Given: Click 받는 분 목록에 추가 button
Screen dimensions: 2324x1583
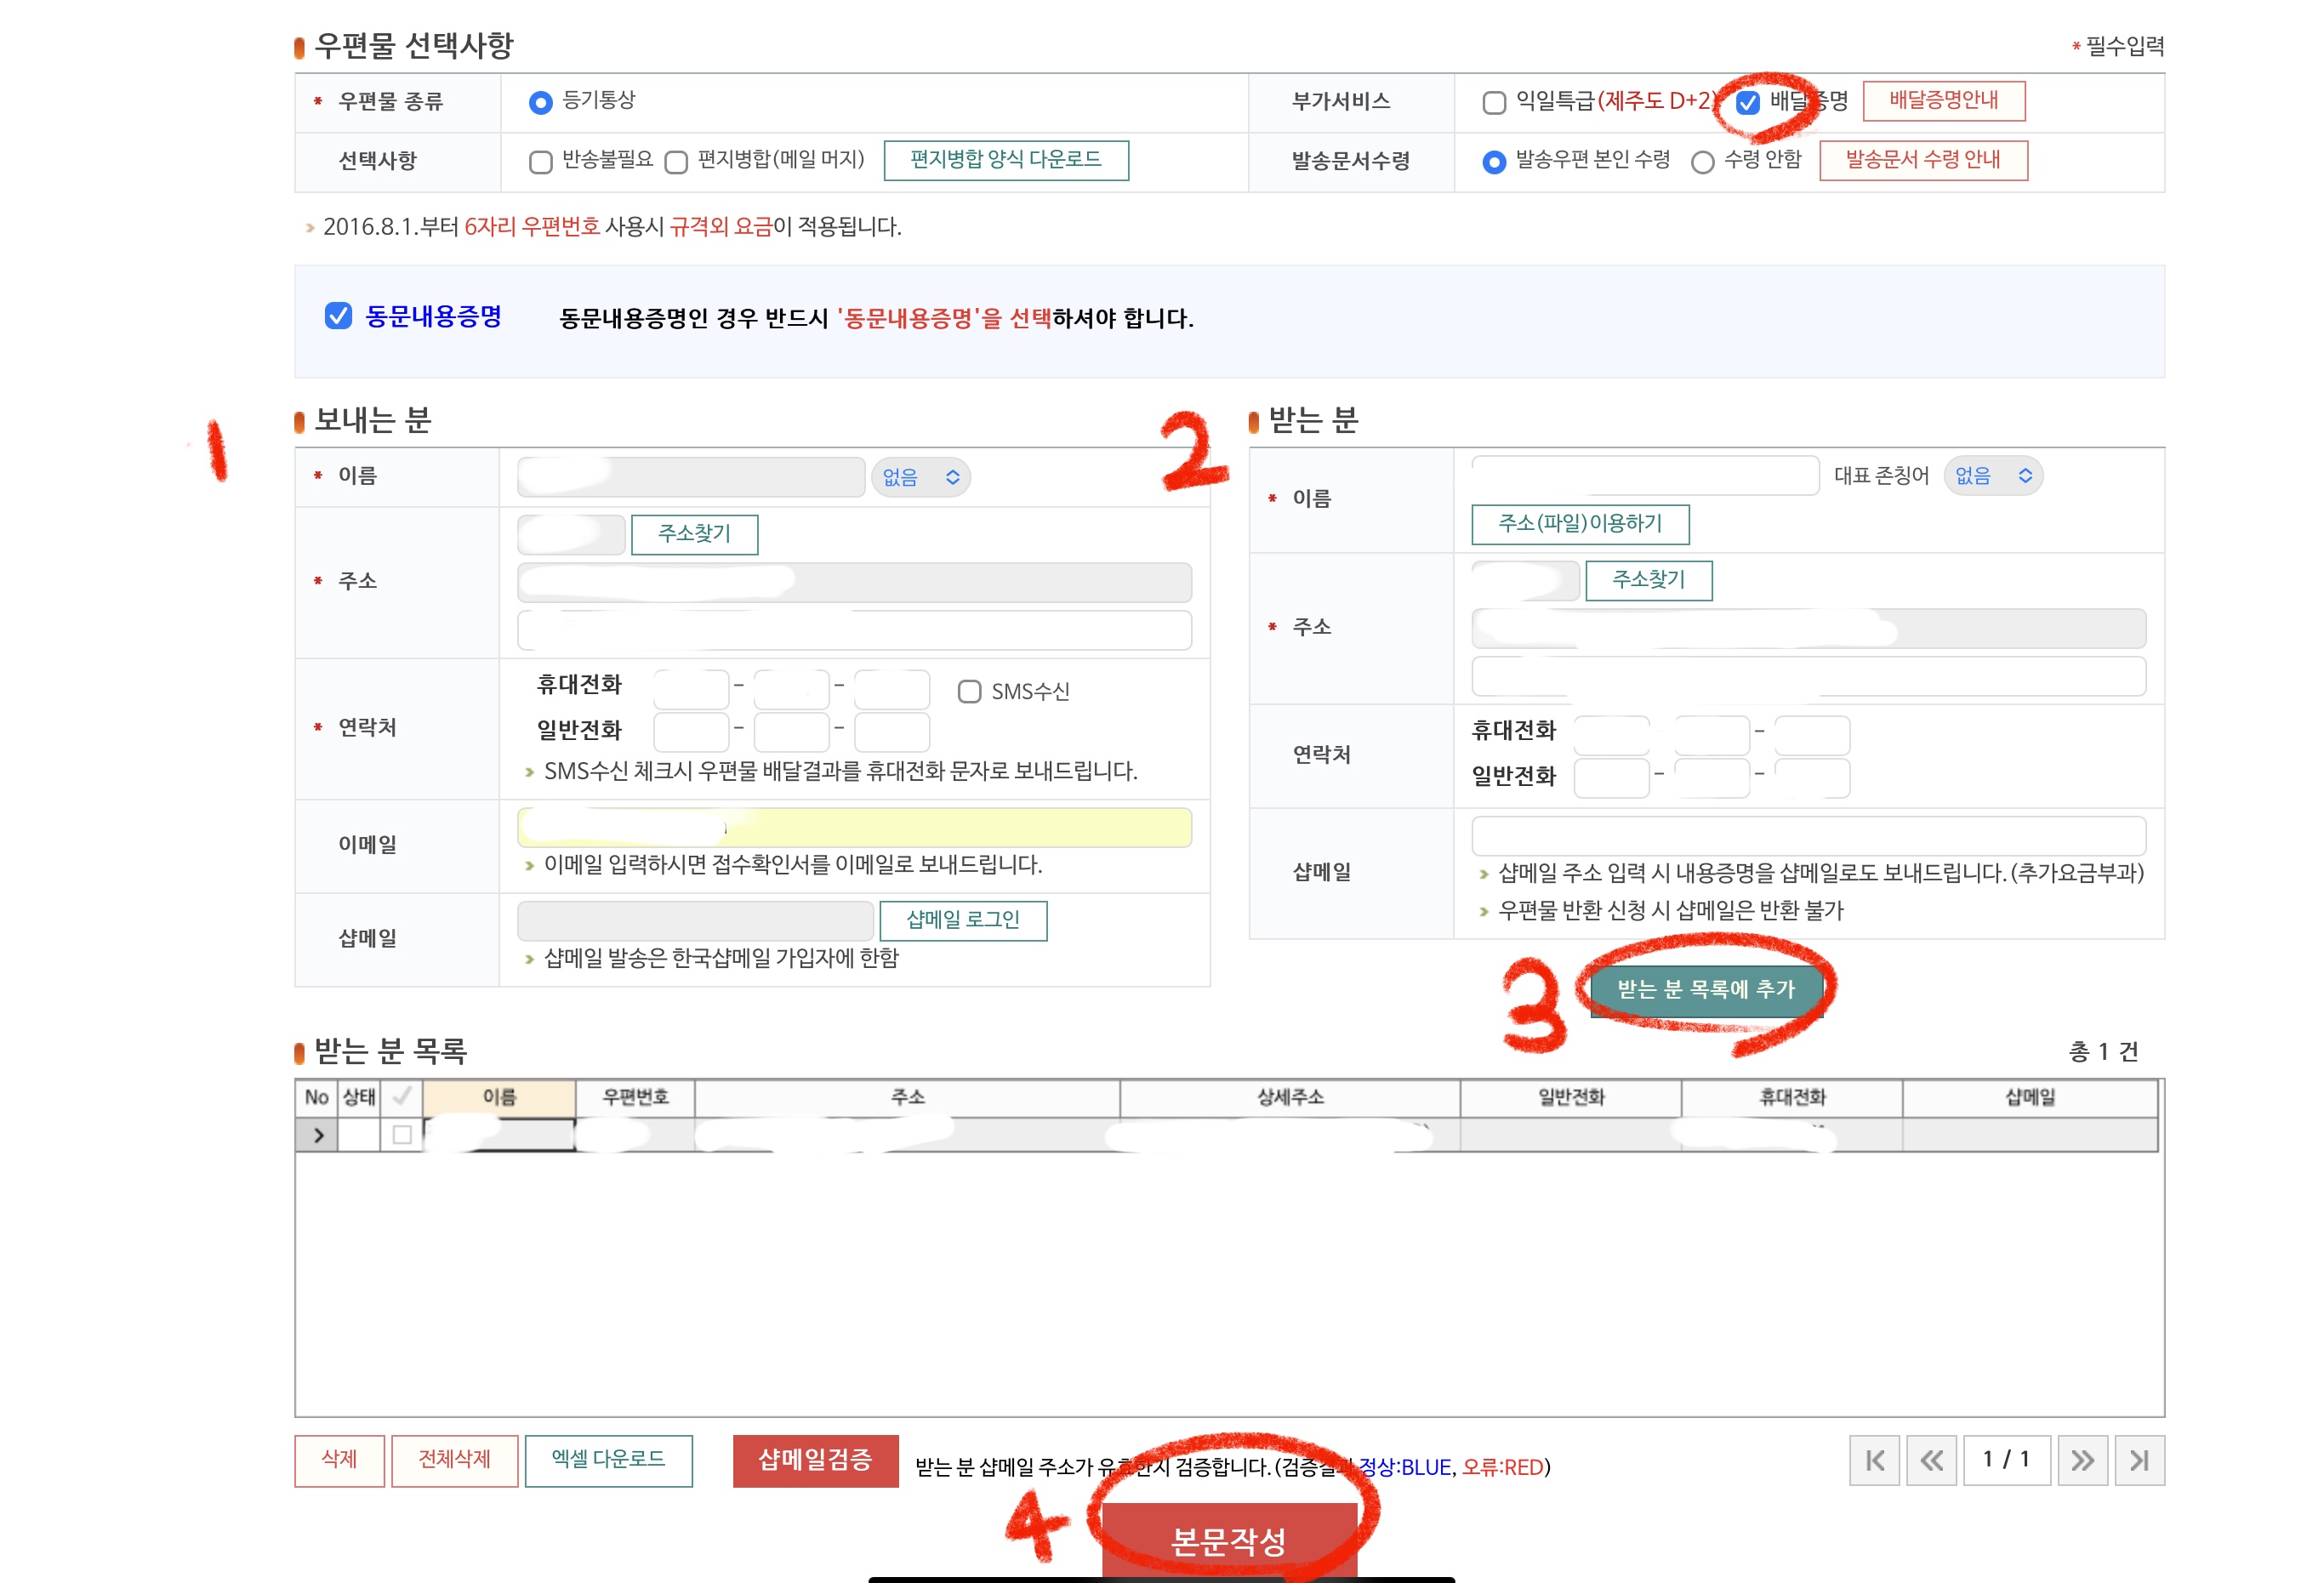Looking at the screenshot, I should (1706, 989).
